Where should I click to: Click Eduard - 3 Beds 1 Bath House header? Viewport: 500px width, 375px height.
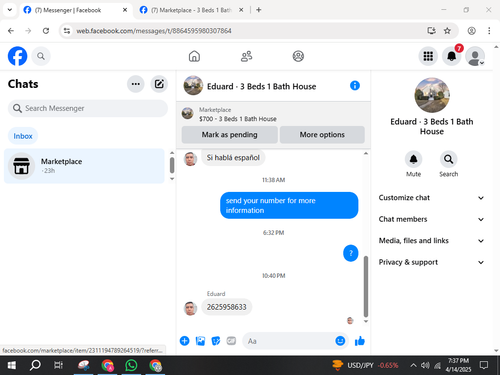(261, 86)
